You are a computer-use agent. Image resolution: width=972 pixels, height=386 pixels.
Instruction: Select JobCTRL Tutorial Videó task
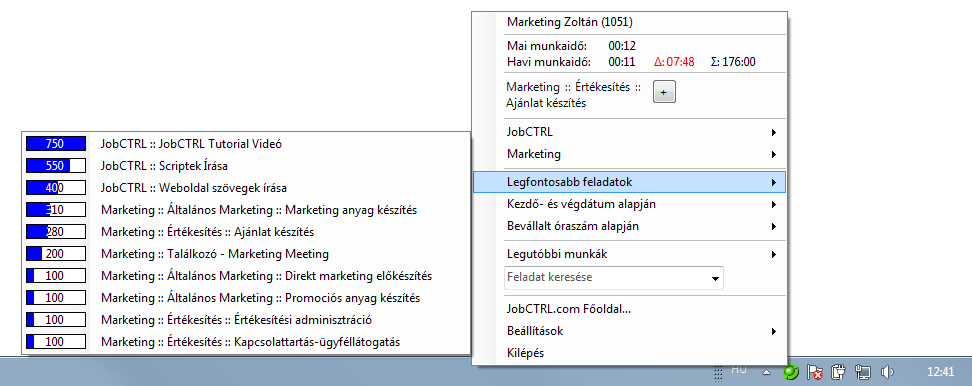tap(246, 144)
